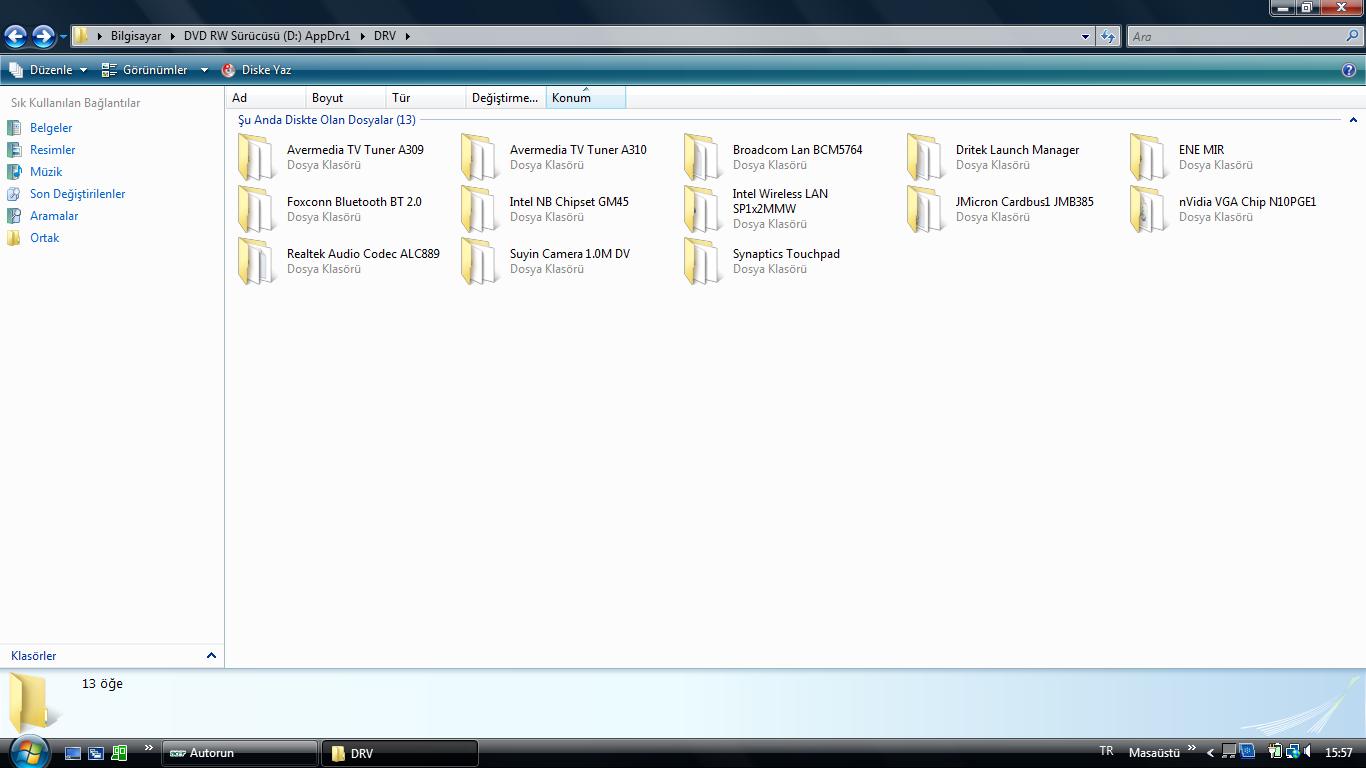Sort by the Tür column header
1366x768 pixels.
coord(426,98)
